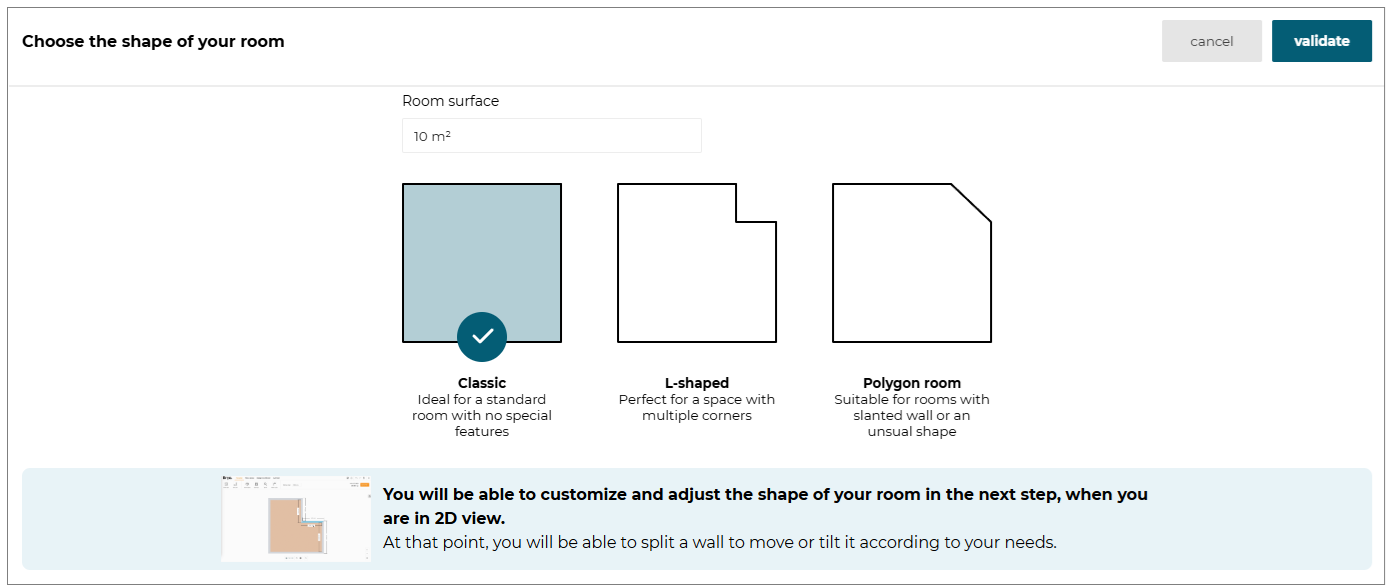Screen dimensions: 1386x588
Task: Toggle selection of the Classic room option
Action: (x=482, y=262)
